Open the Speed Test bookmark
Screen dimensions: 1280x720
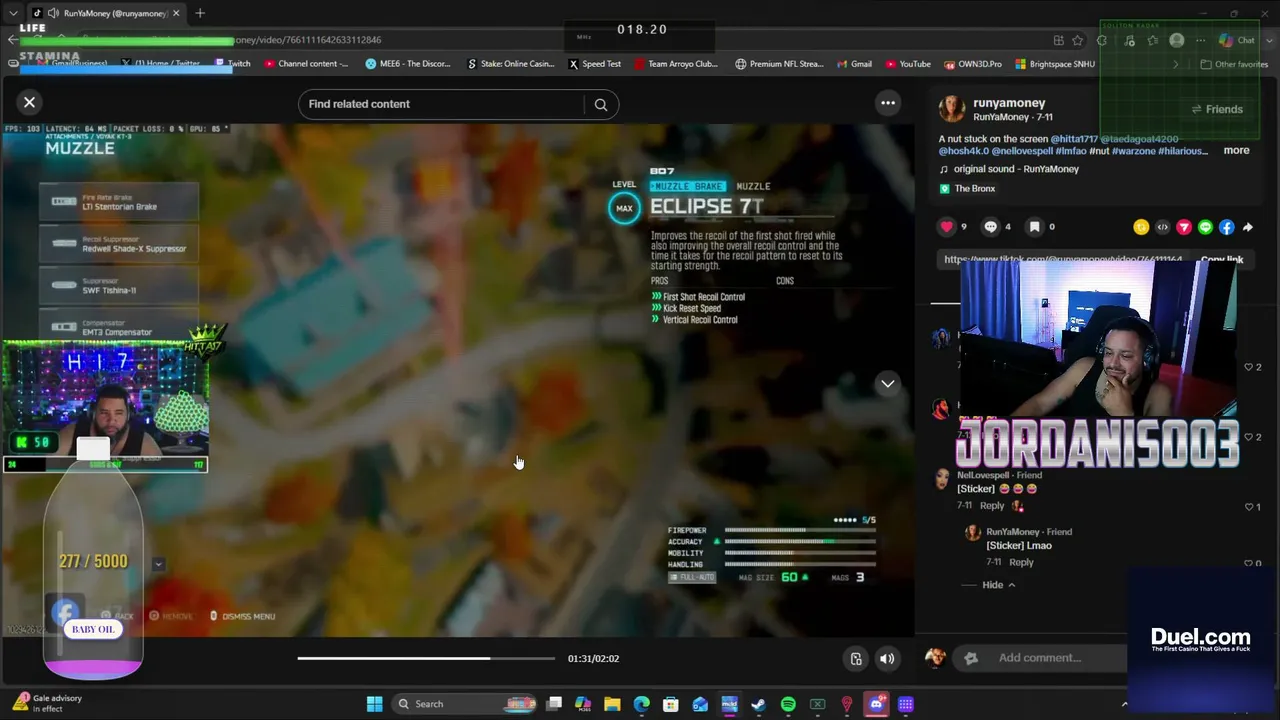pyautogui.click(x=595, y=64)
